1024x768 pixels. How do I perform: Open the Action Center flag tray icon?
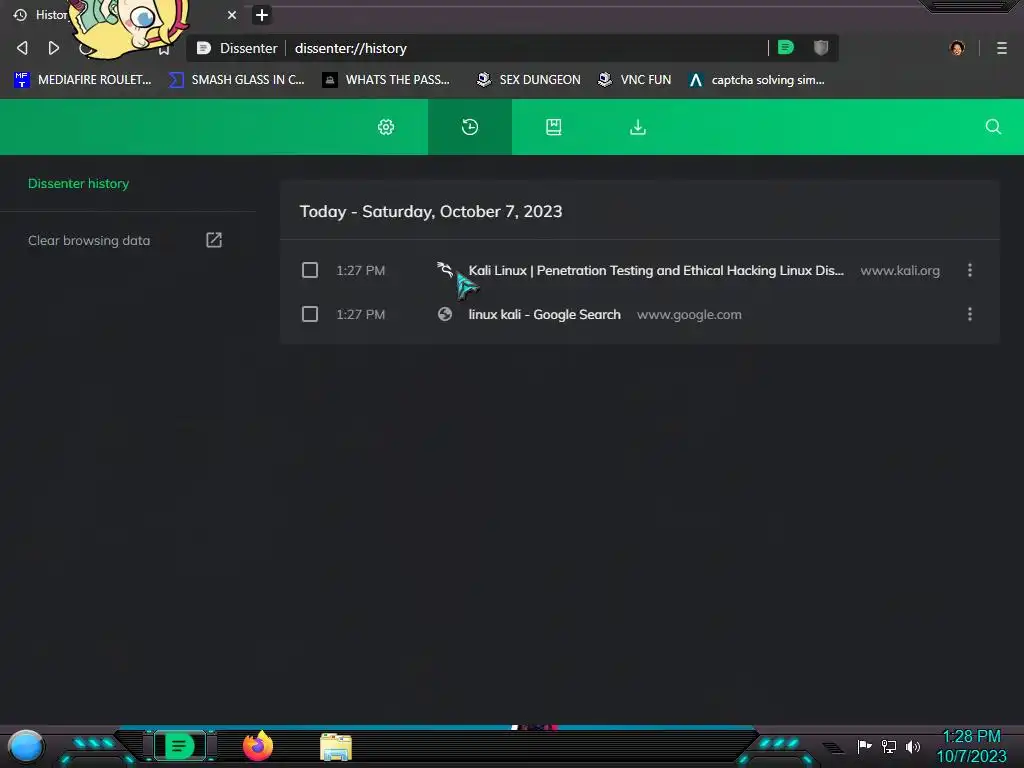[864, 746]
